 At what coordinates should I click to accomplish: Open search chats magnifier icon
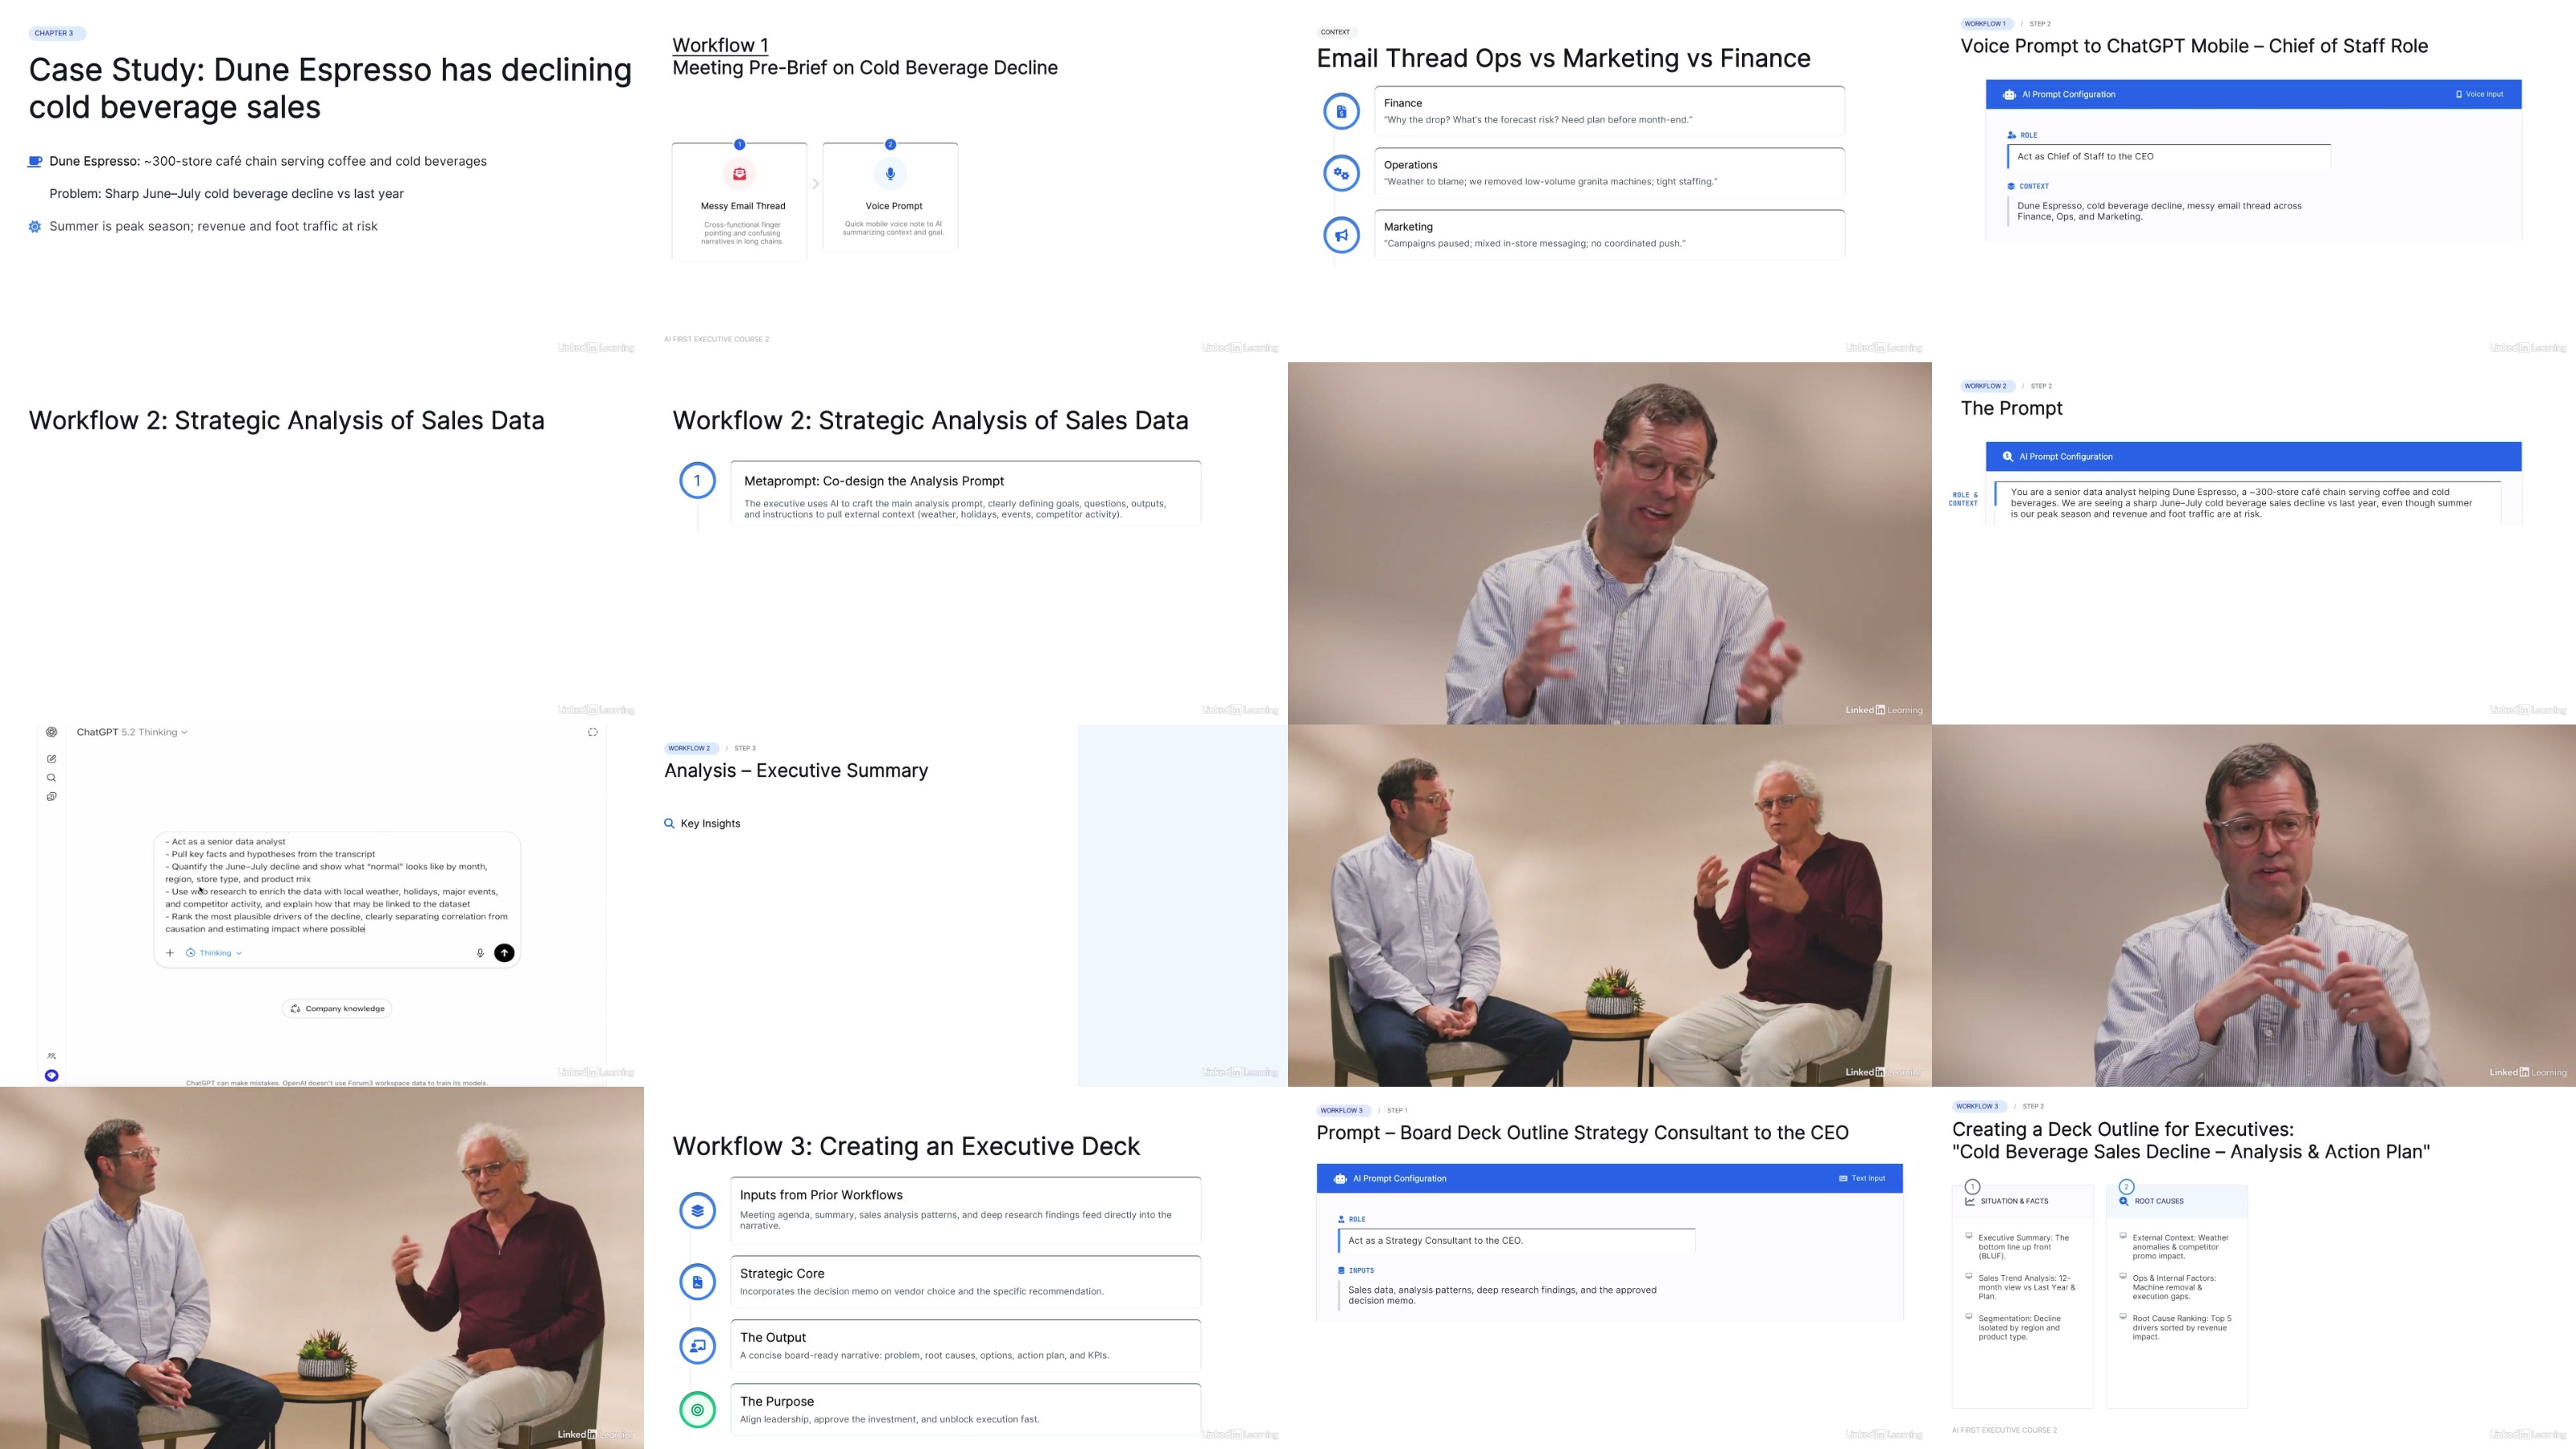(52, 778)
